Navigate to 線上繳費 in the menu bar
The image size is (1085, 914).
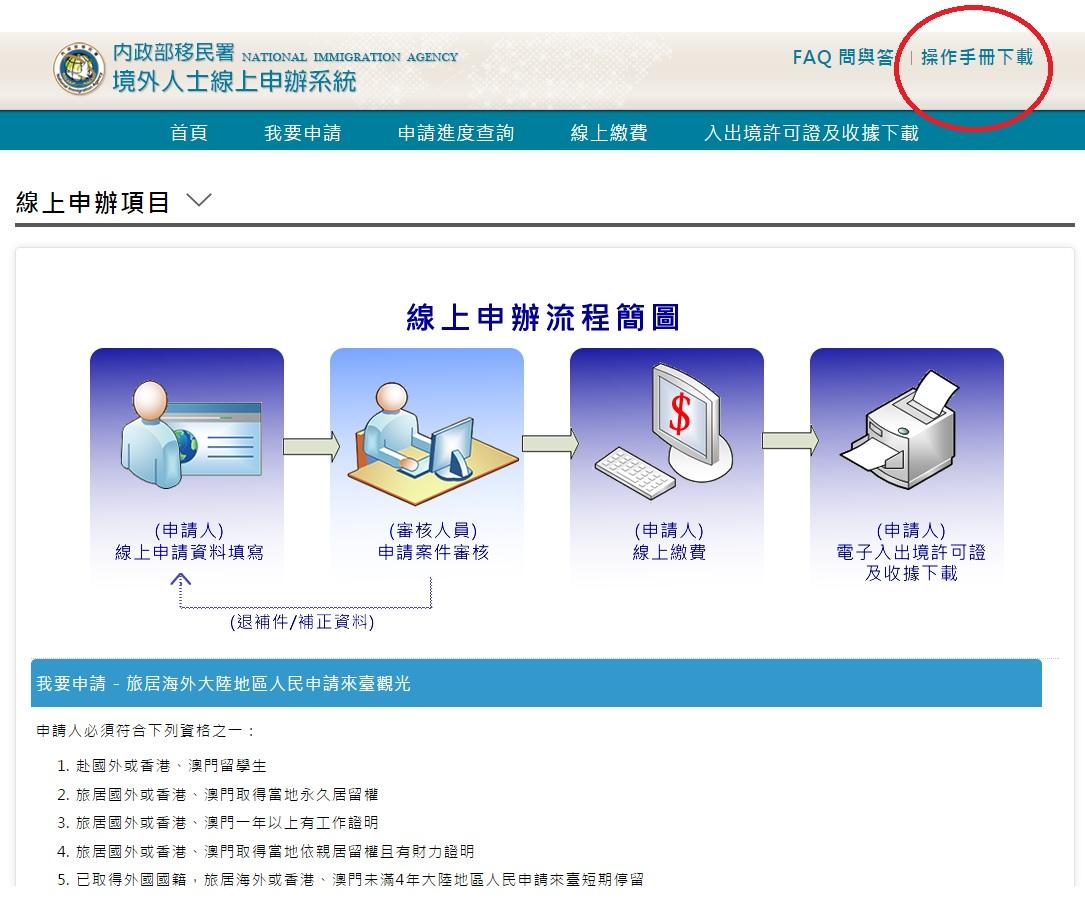(611, 131)
